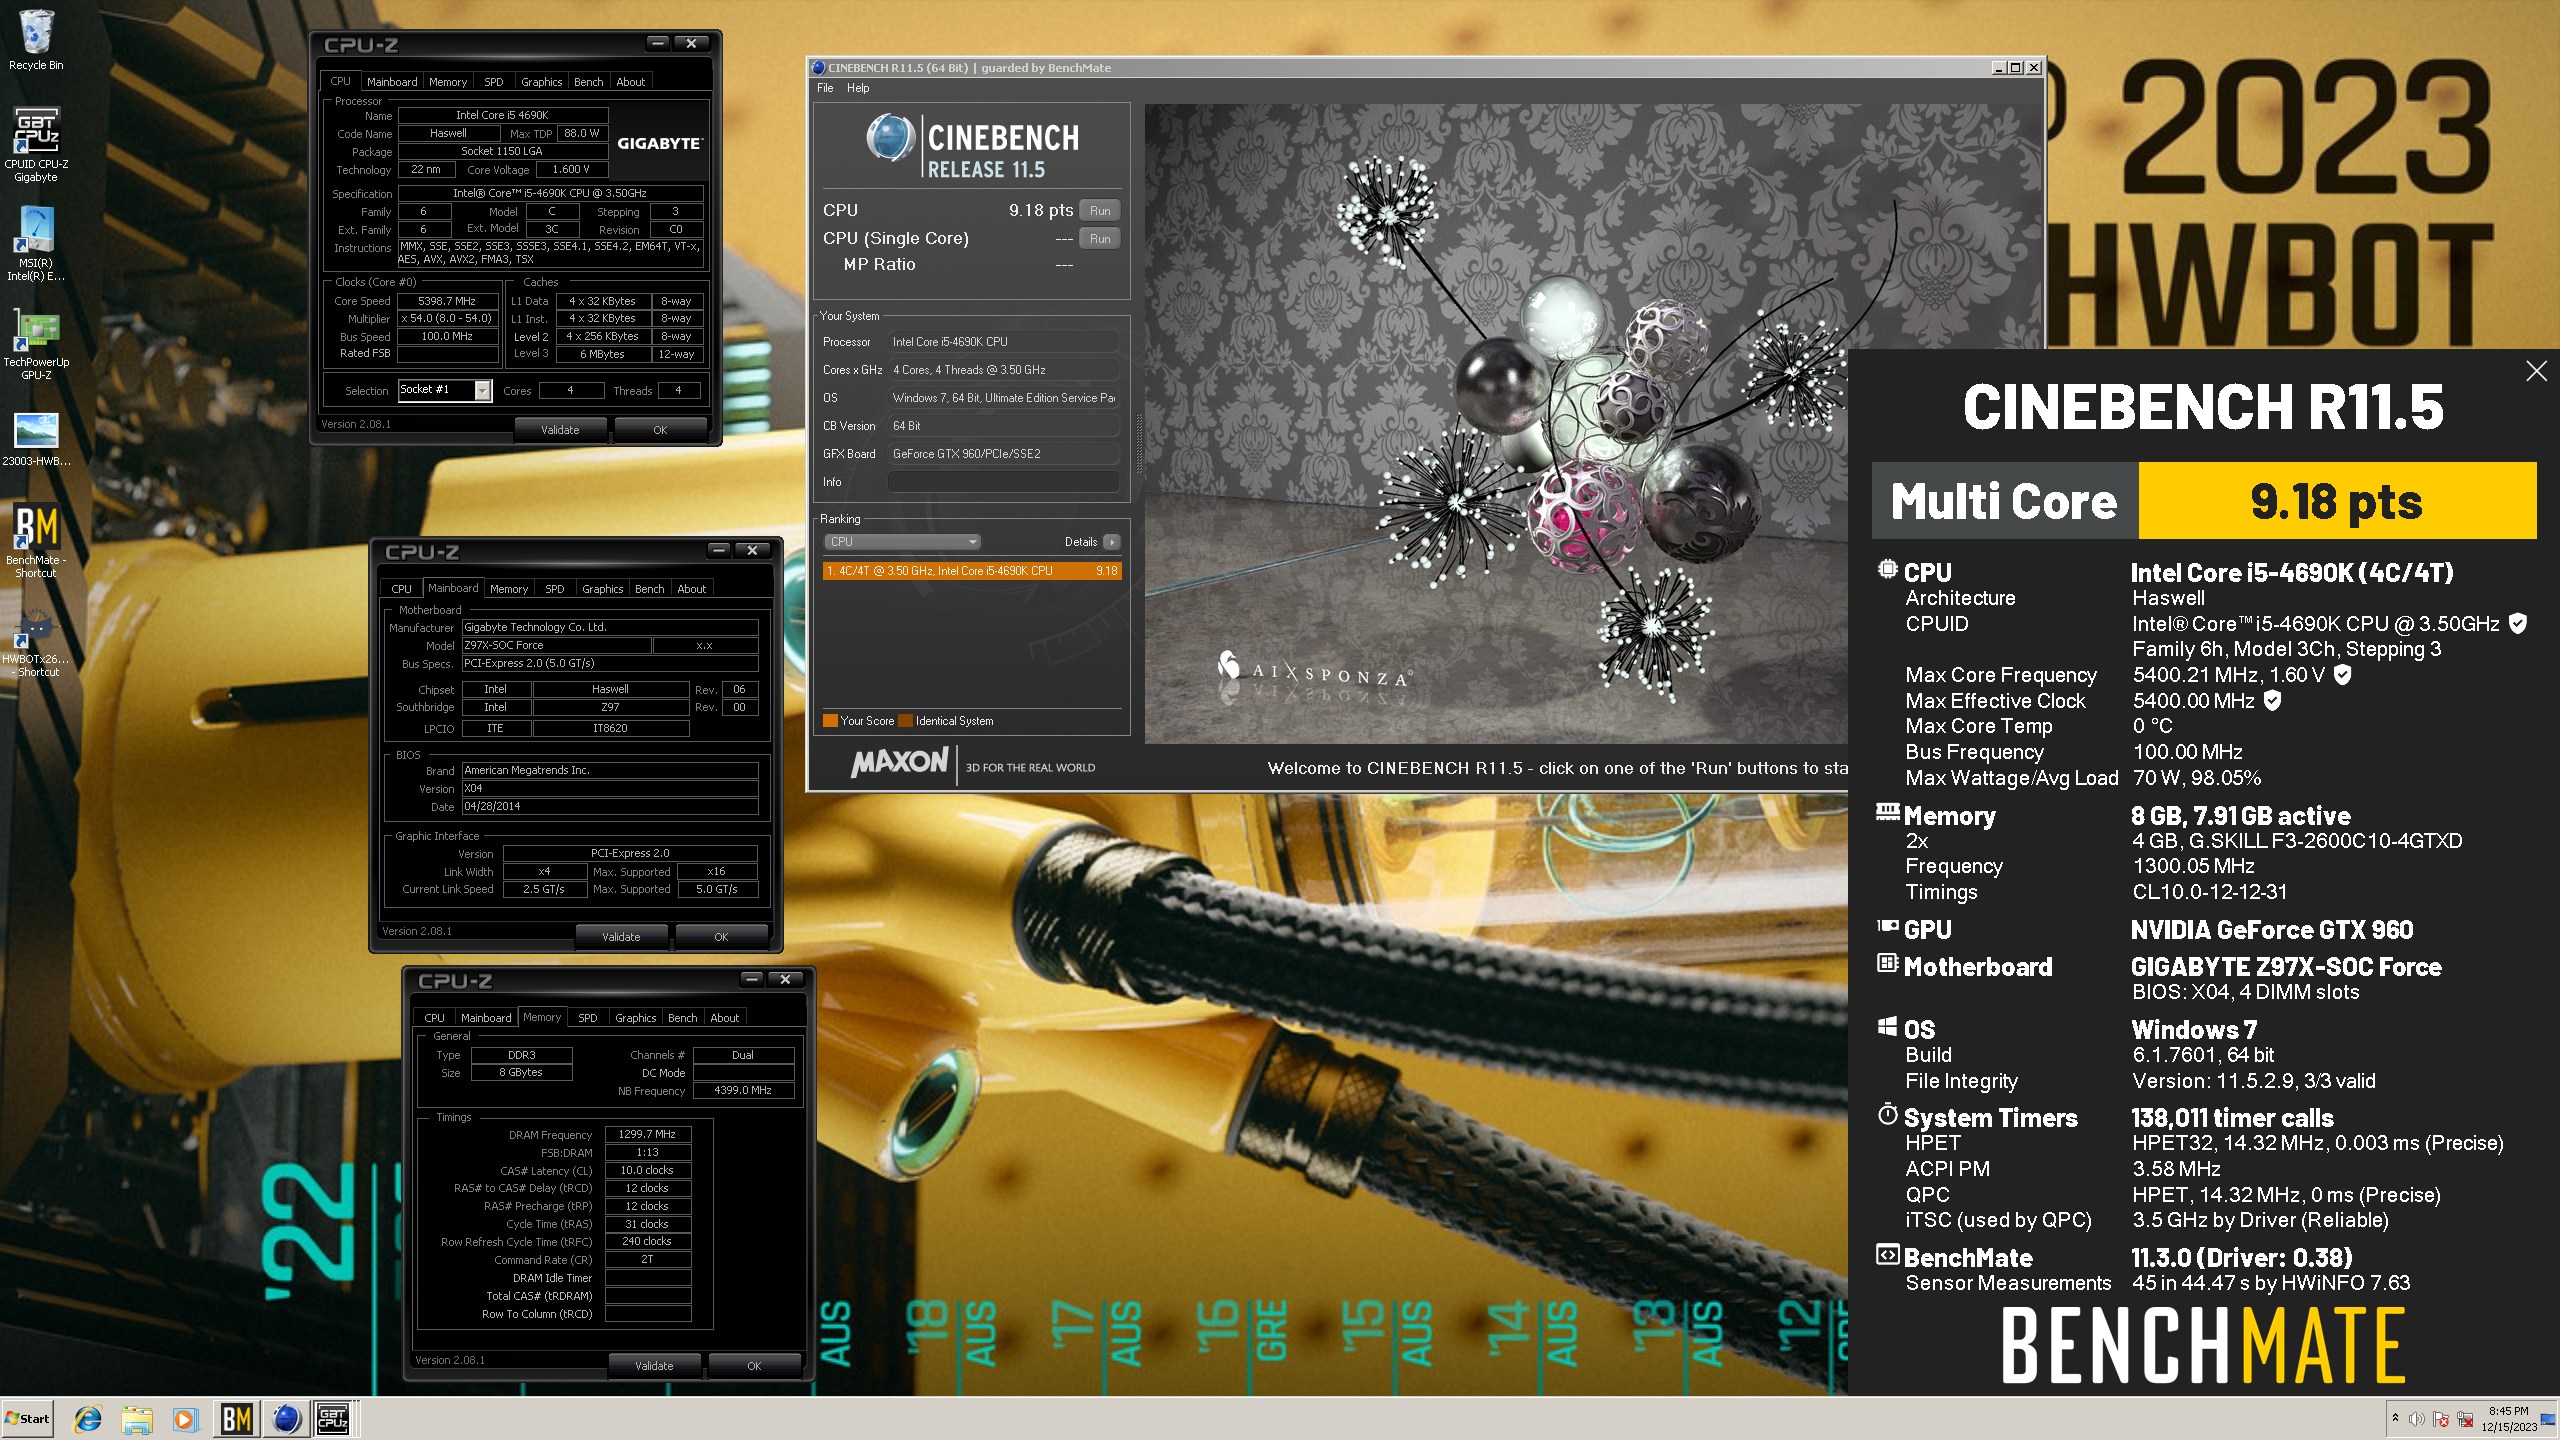
Task: Select Graphics tab in bottom CPU-Z window
Action: coord(636,1018)
